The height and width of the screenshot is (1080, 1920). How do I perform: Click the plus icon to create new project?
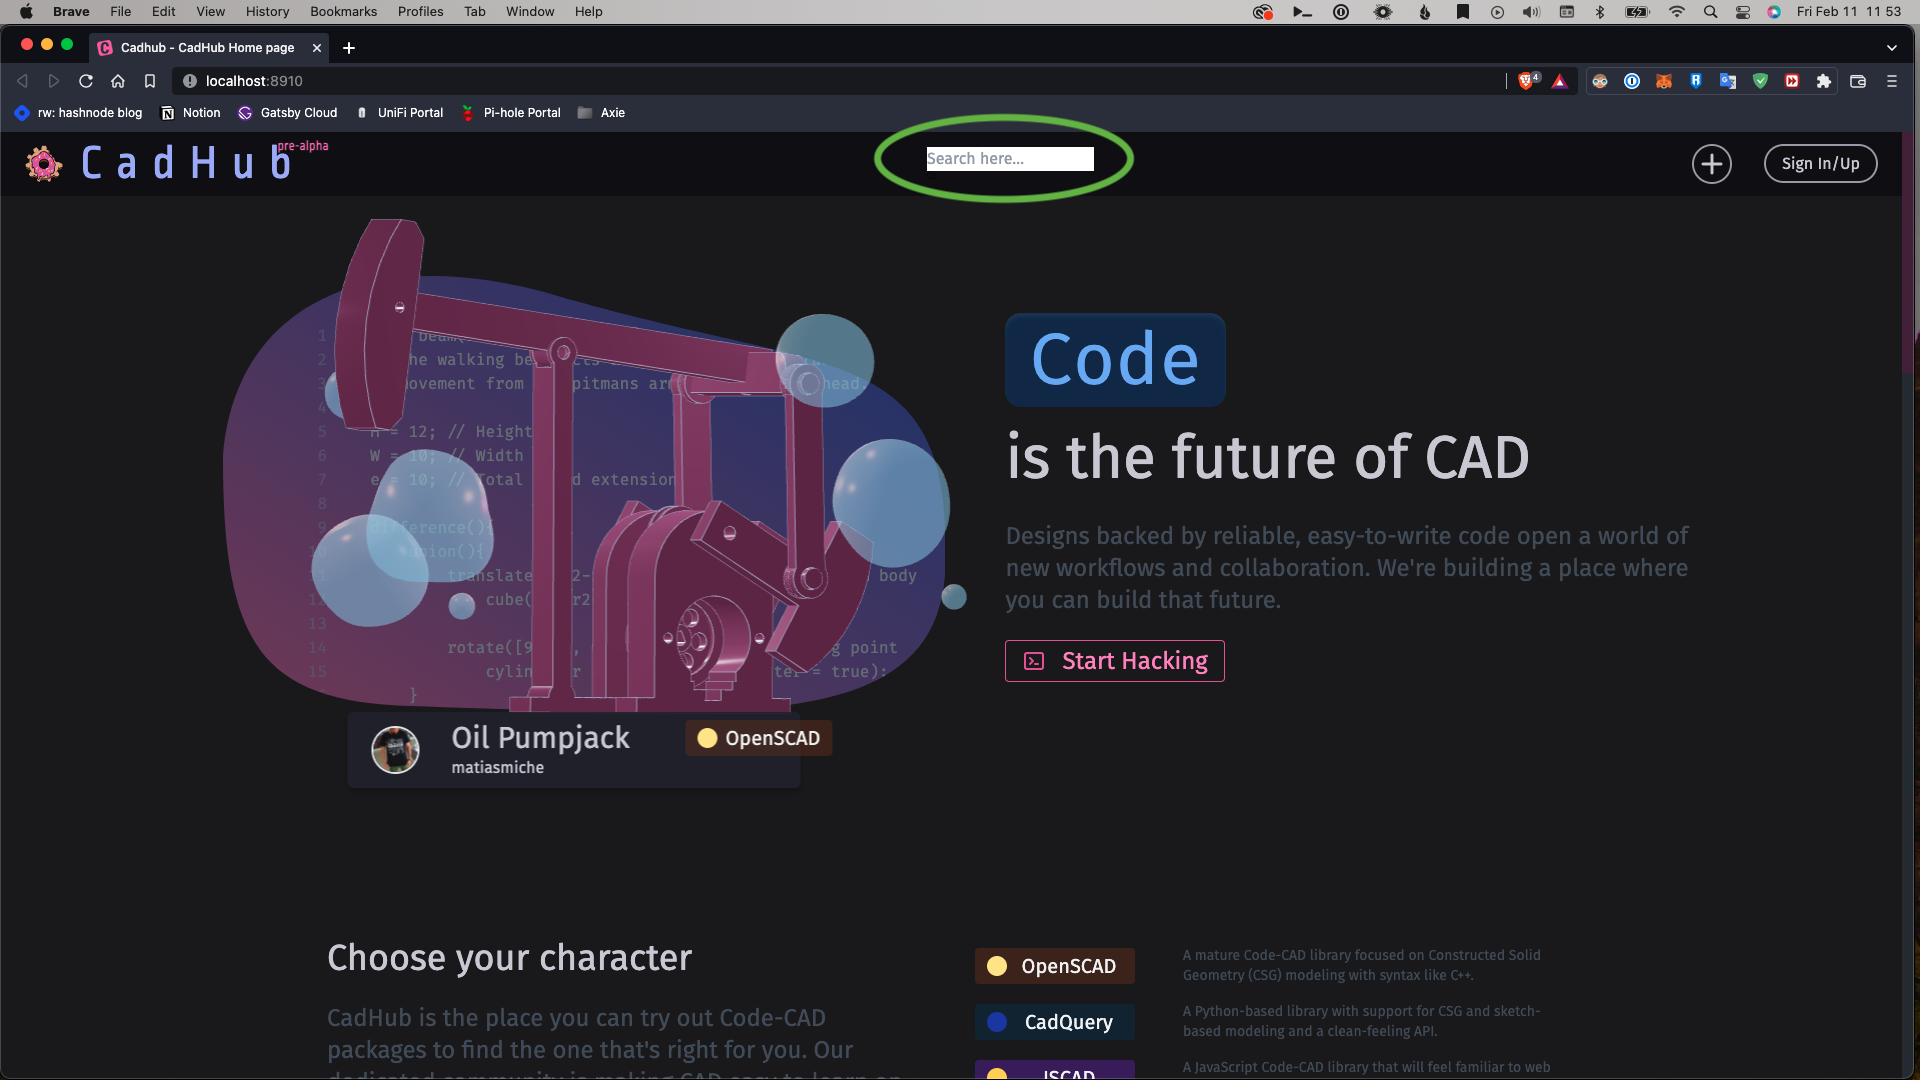pyautogui.click(x=1711, y=164)
